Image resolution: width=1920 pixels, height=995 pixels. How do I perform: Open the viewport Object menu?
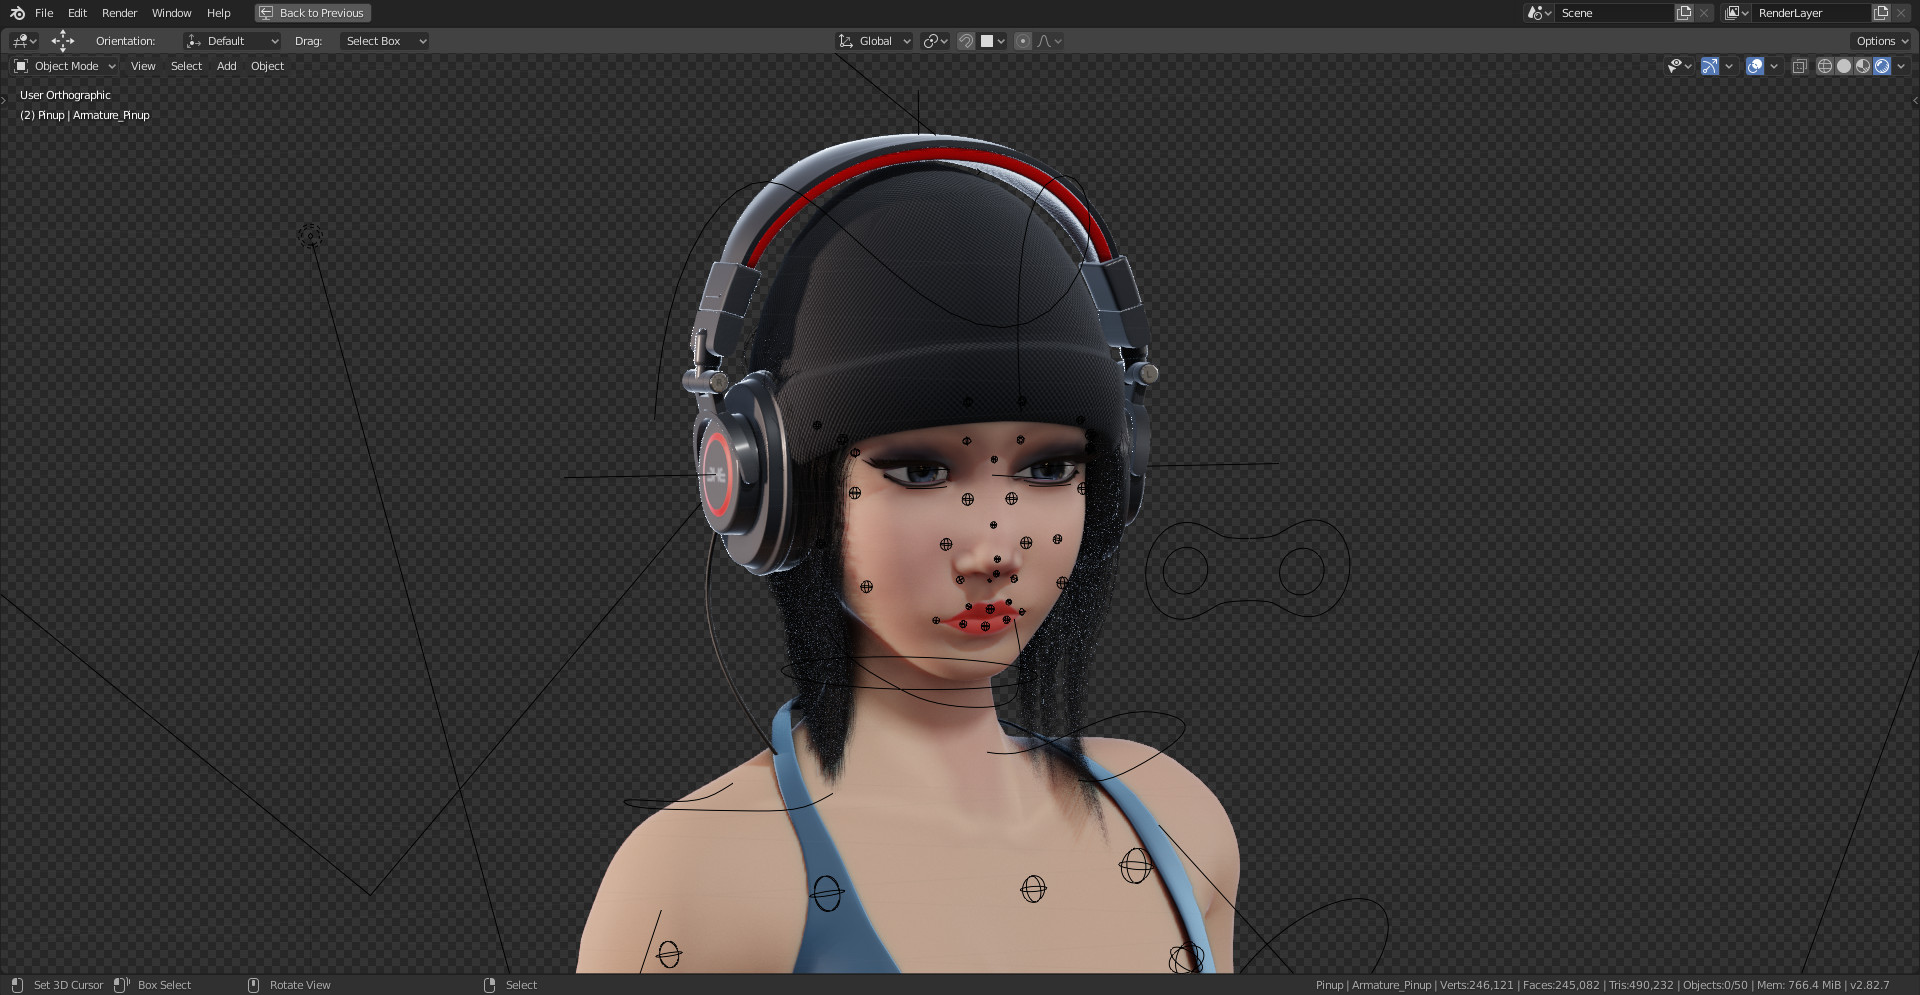point(267,66)
